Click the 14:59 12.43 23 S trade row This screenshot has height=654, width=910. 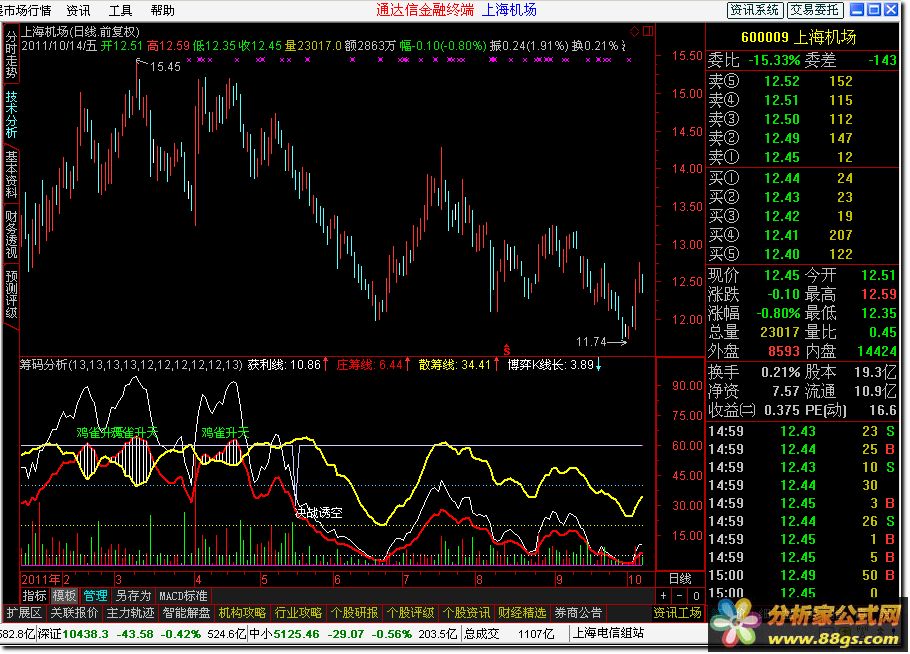point(801,431)
